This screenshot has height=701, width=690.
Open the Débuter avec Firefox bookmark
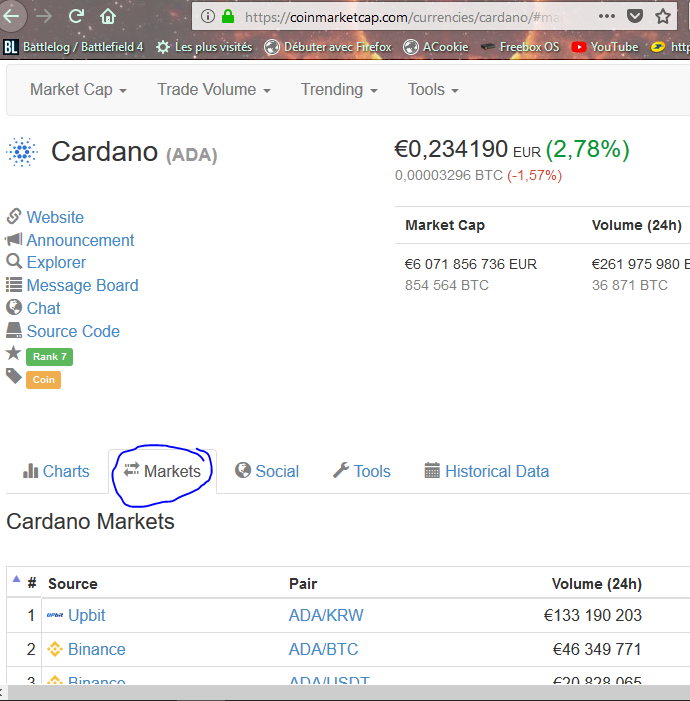(x=328, y=47)
